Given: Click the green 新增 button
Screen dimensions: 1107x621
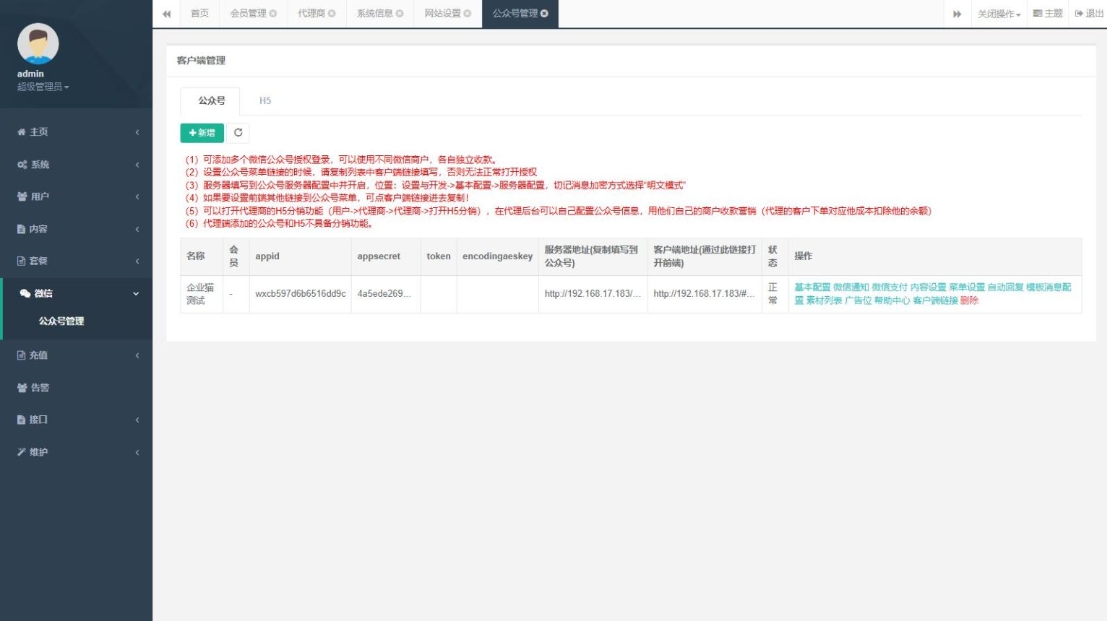Looking at the screenshot, I should [x=202, y=133].
